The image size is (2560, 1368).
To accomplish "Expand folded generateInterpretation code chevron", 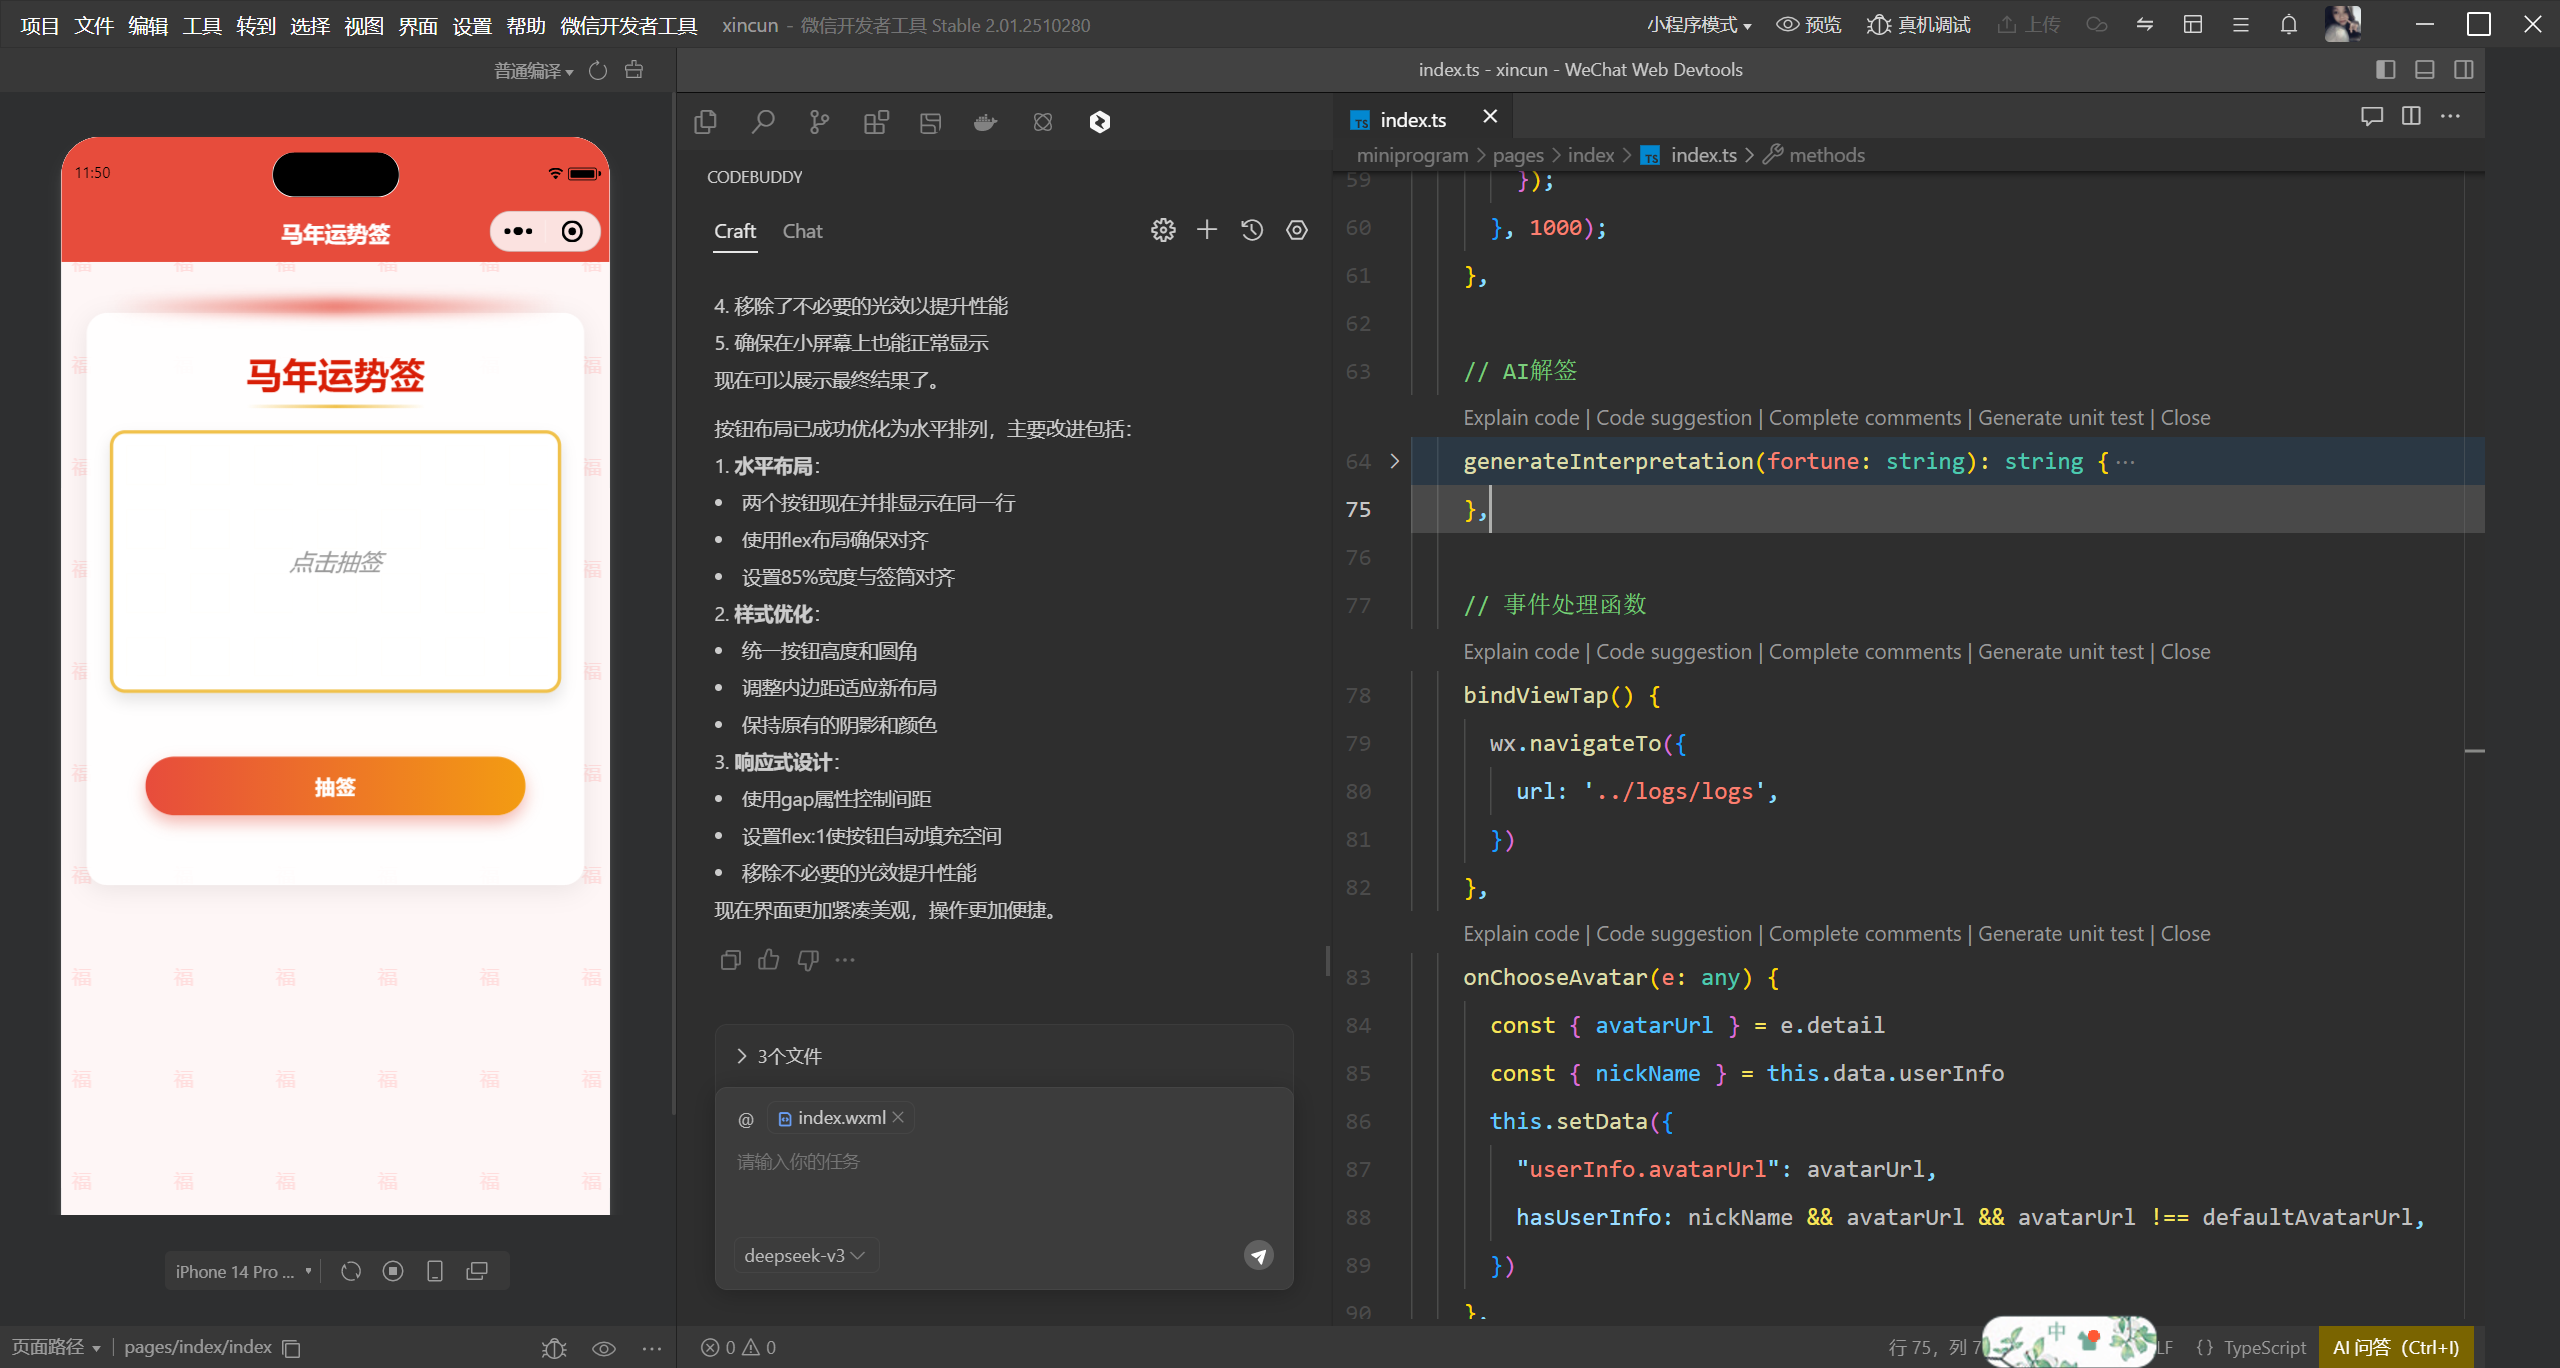I will coord(1395,461).
